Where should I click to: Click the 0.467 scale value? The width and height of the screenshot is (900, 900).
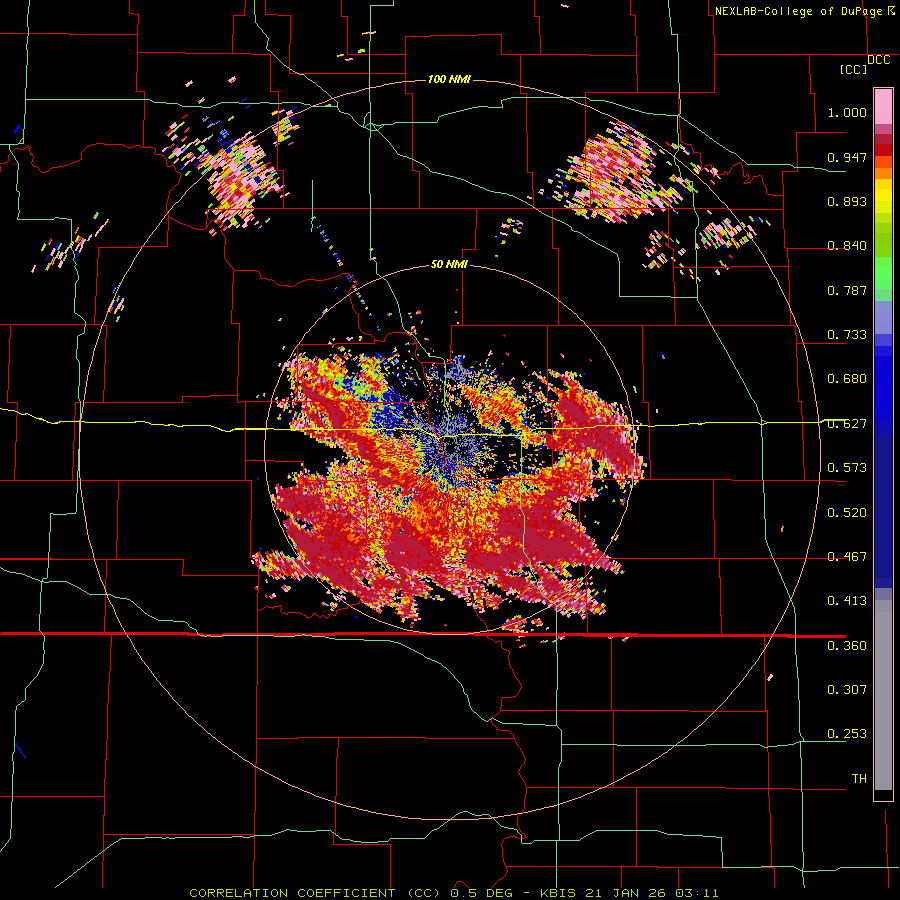[x=847, y=557]
